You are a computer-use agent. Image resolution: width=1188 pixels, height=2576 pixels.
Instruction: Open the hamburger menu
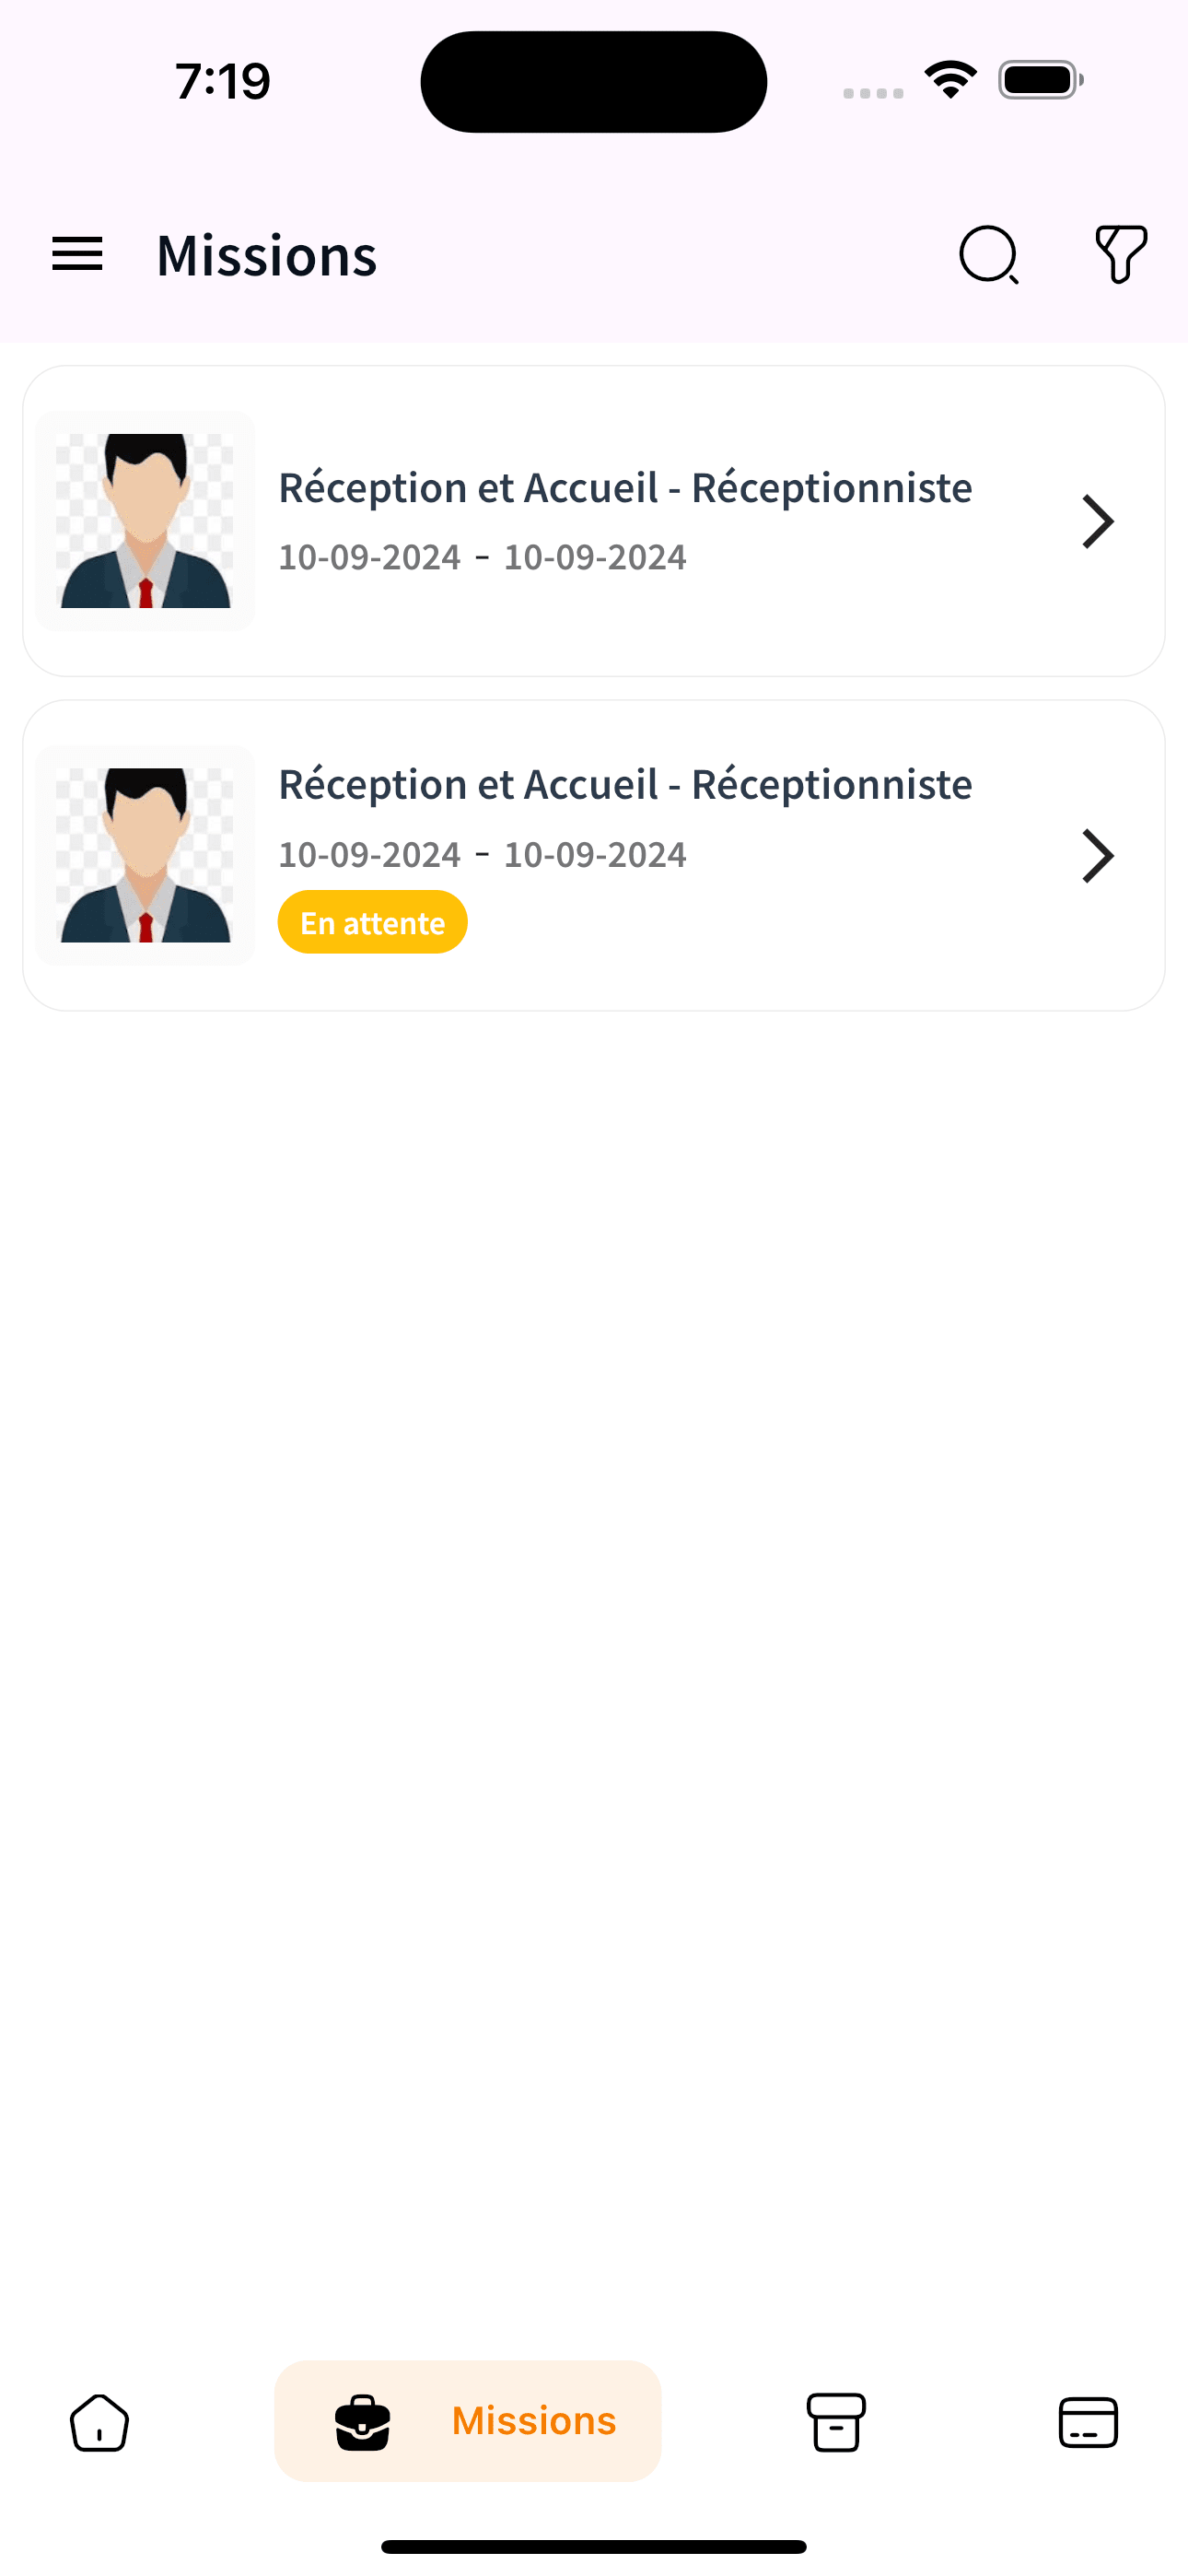[77, 254]
